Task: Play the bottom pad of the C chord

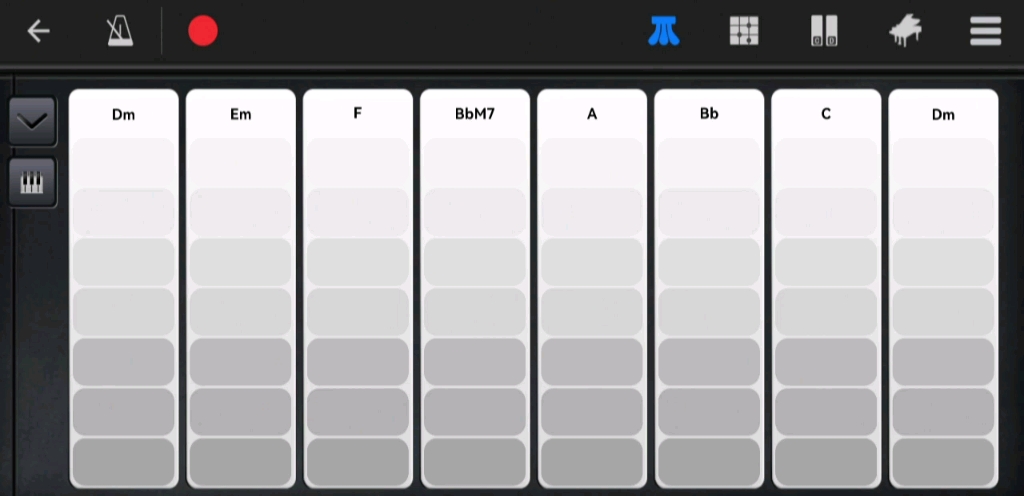Action: 826,462
